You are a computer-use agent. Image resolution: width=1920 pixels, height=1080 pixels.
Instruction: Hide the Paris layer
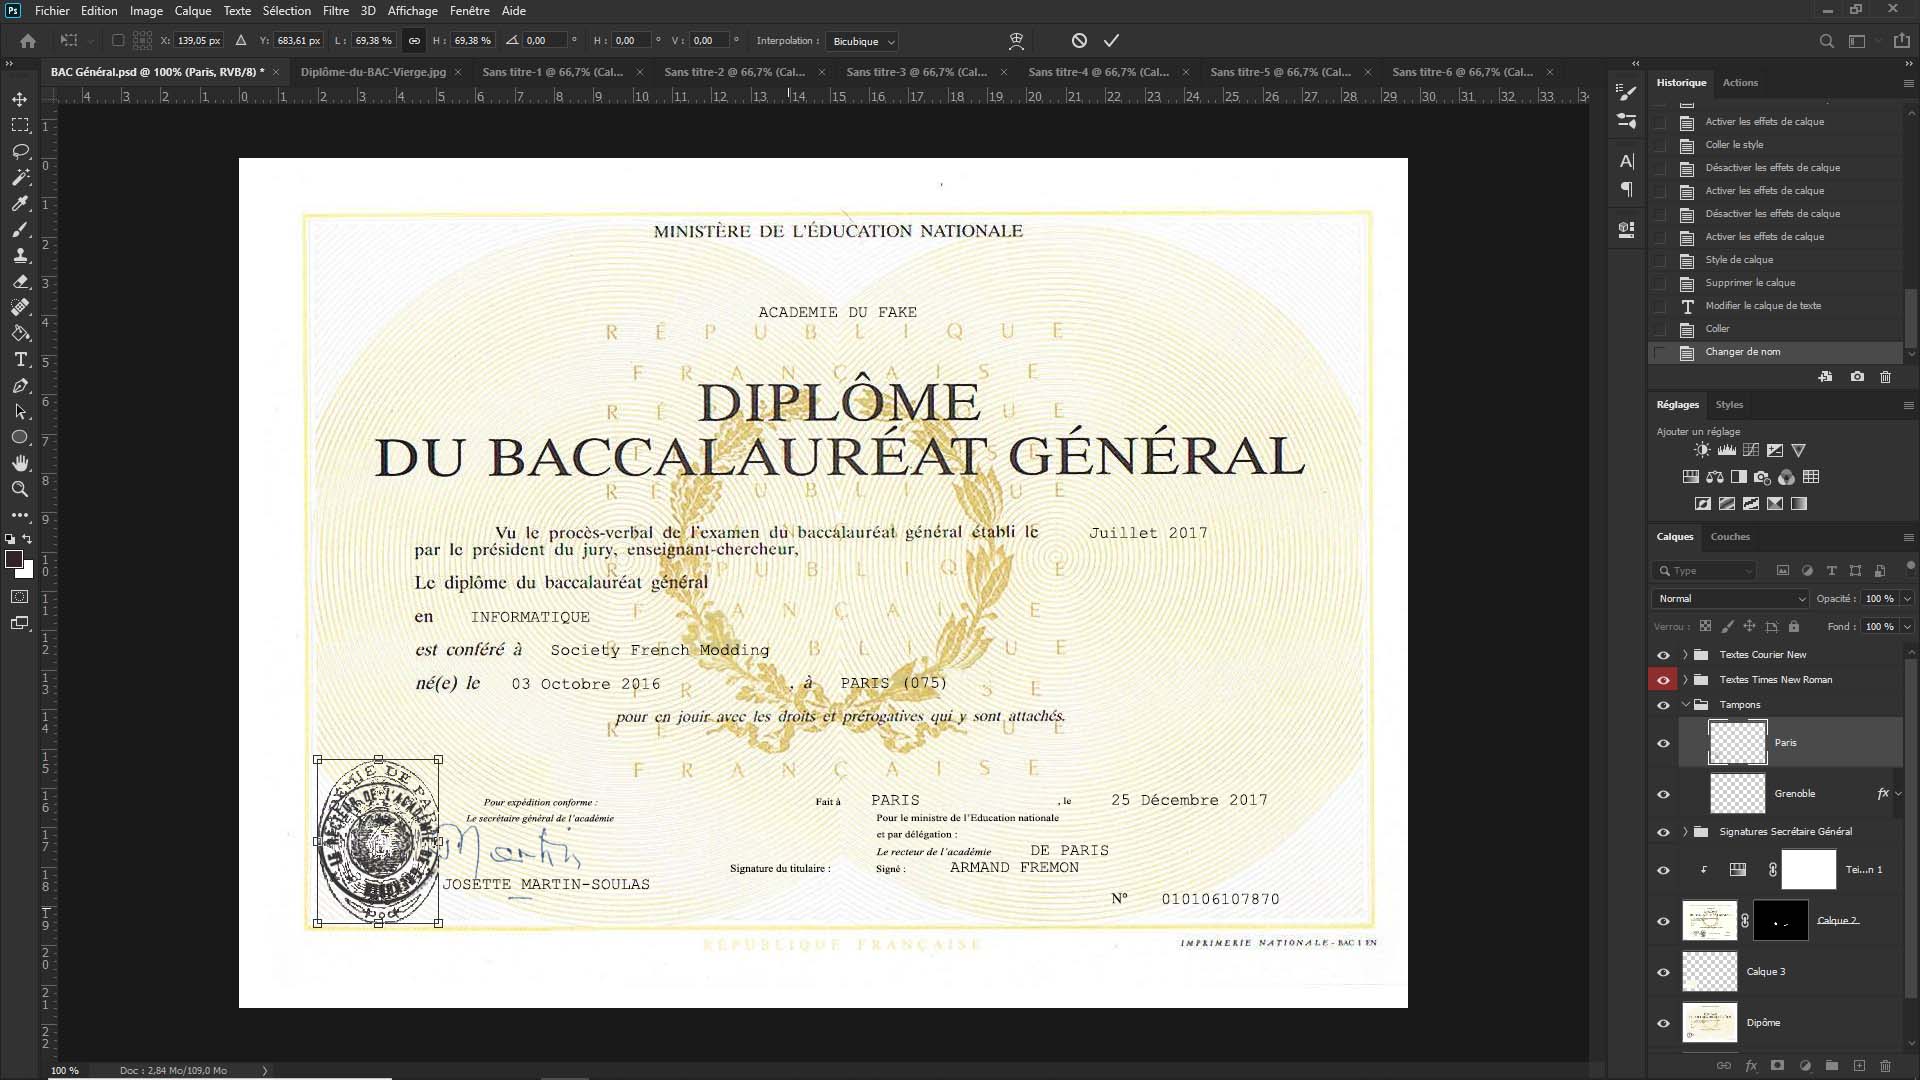[x=1663, y=743]
